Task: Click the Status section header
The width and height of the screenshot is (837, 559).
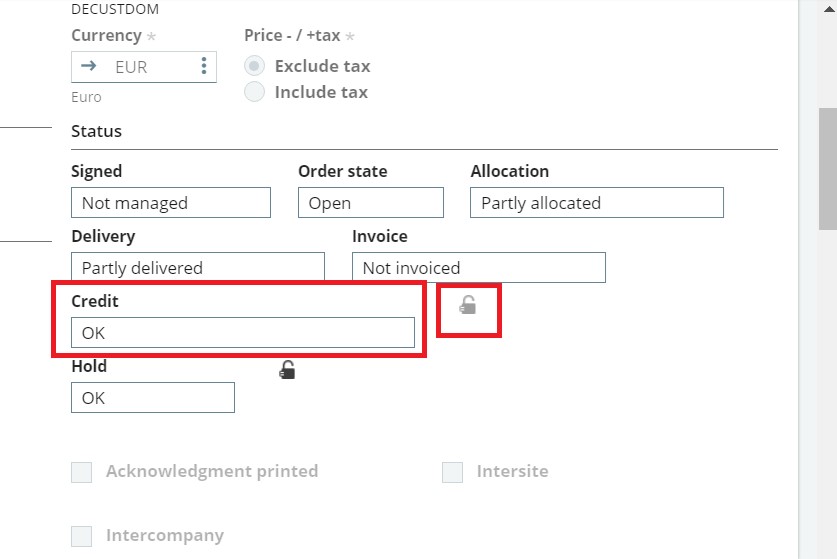Action: 97,131
